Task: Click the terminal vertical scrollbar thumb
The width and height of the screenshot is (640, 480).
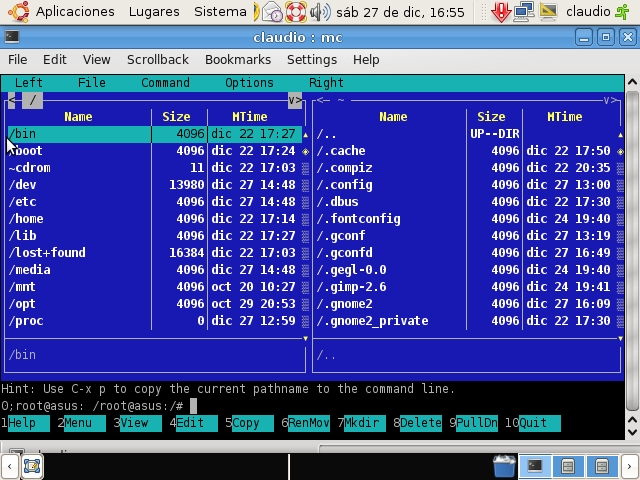Action: (632, 251)
